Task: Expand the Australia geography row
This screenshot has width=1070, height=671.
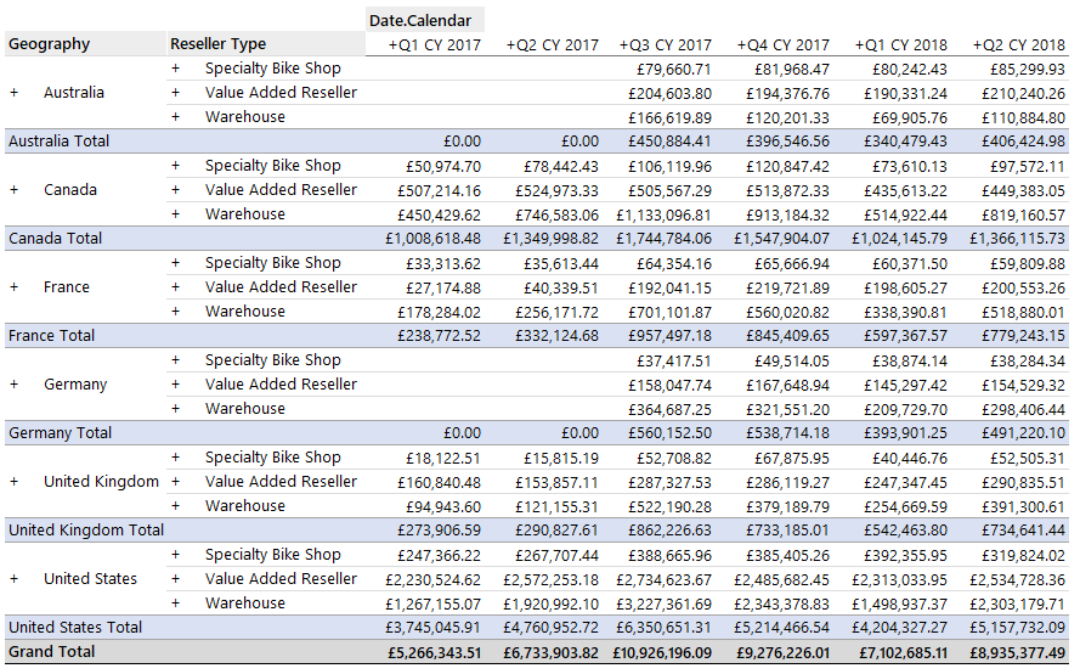Action: pyautogui.click(x=14, y=93)
